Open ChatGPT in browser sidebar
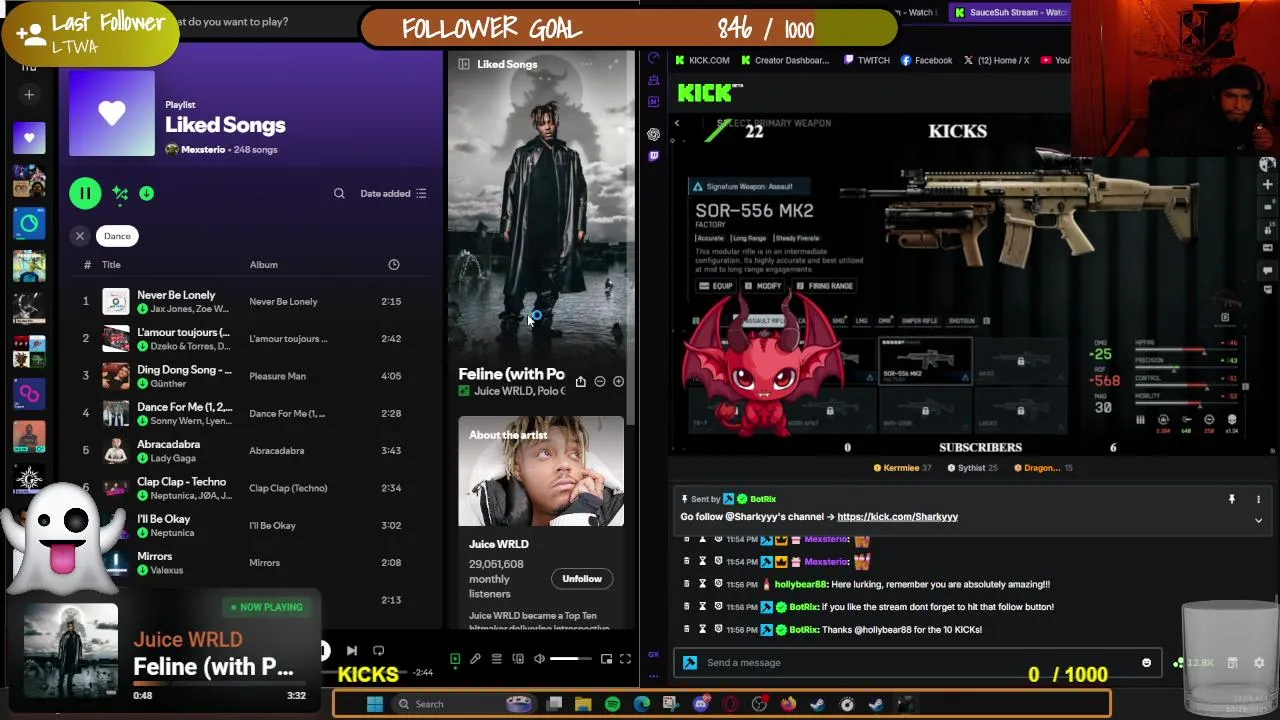 pos(653,134)
